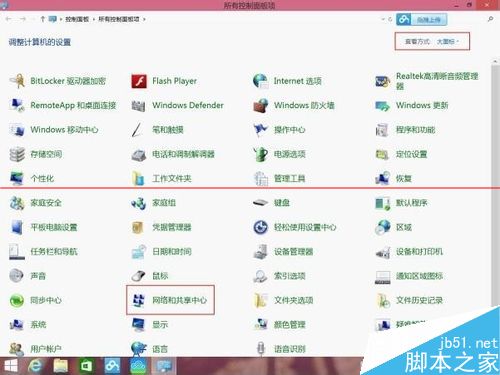
Task: Click the 设备和打印机 link
Action: (x=419, y=251)
